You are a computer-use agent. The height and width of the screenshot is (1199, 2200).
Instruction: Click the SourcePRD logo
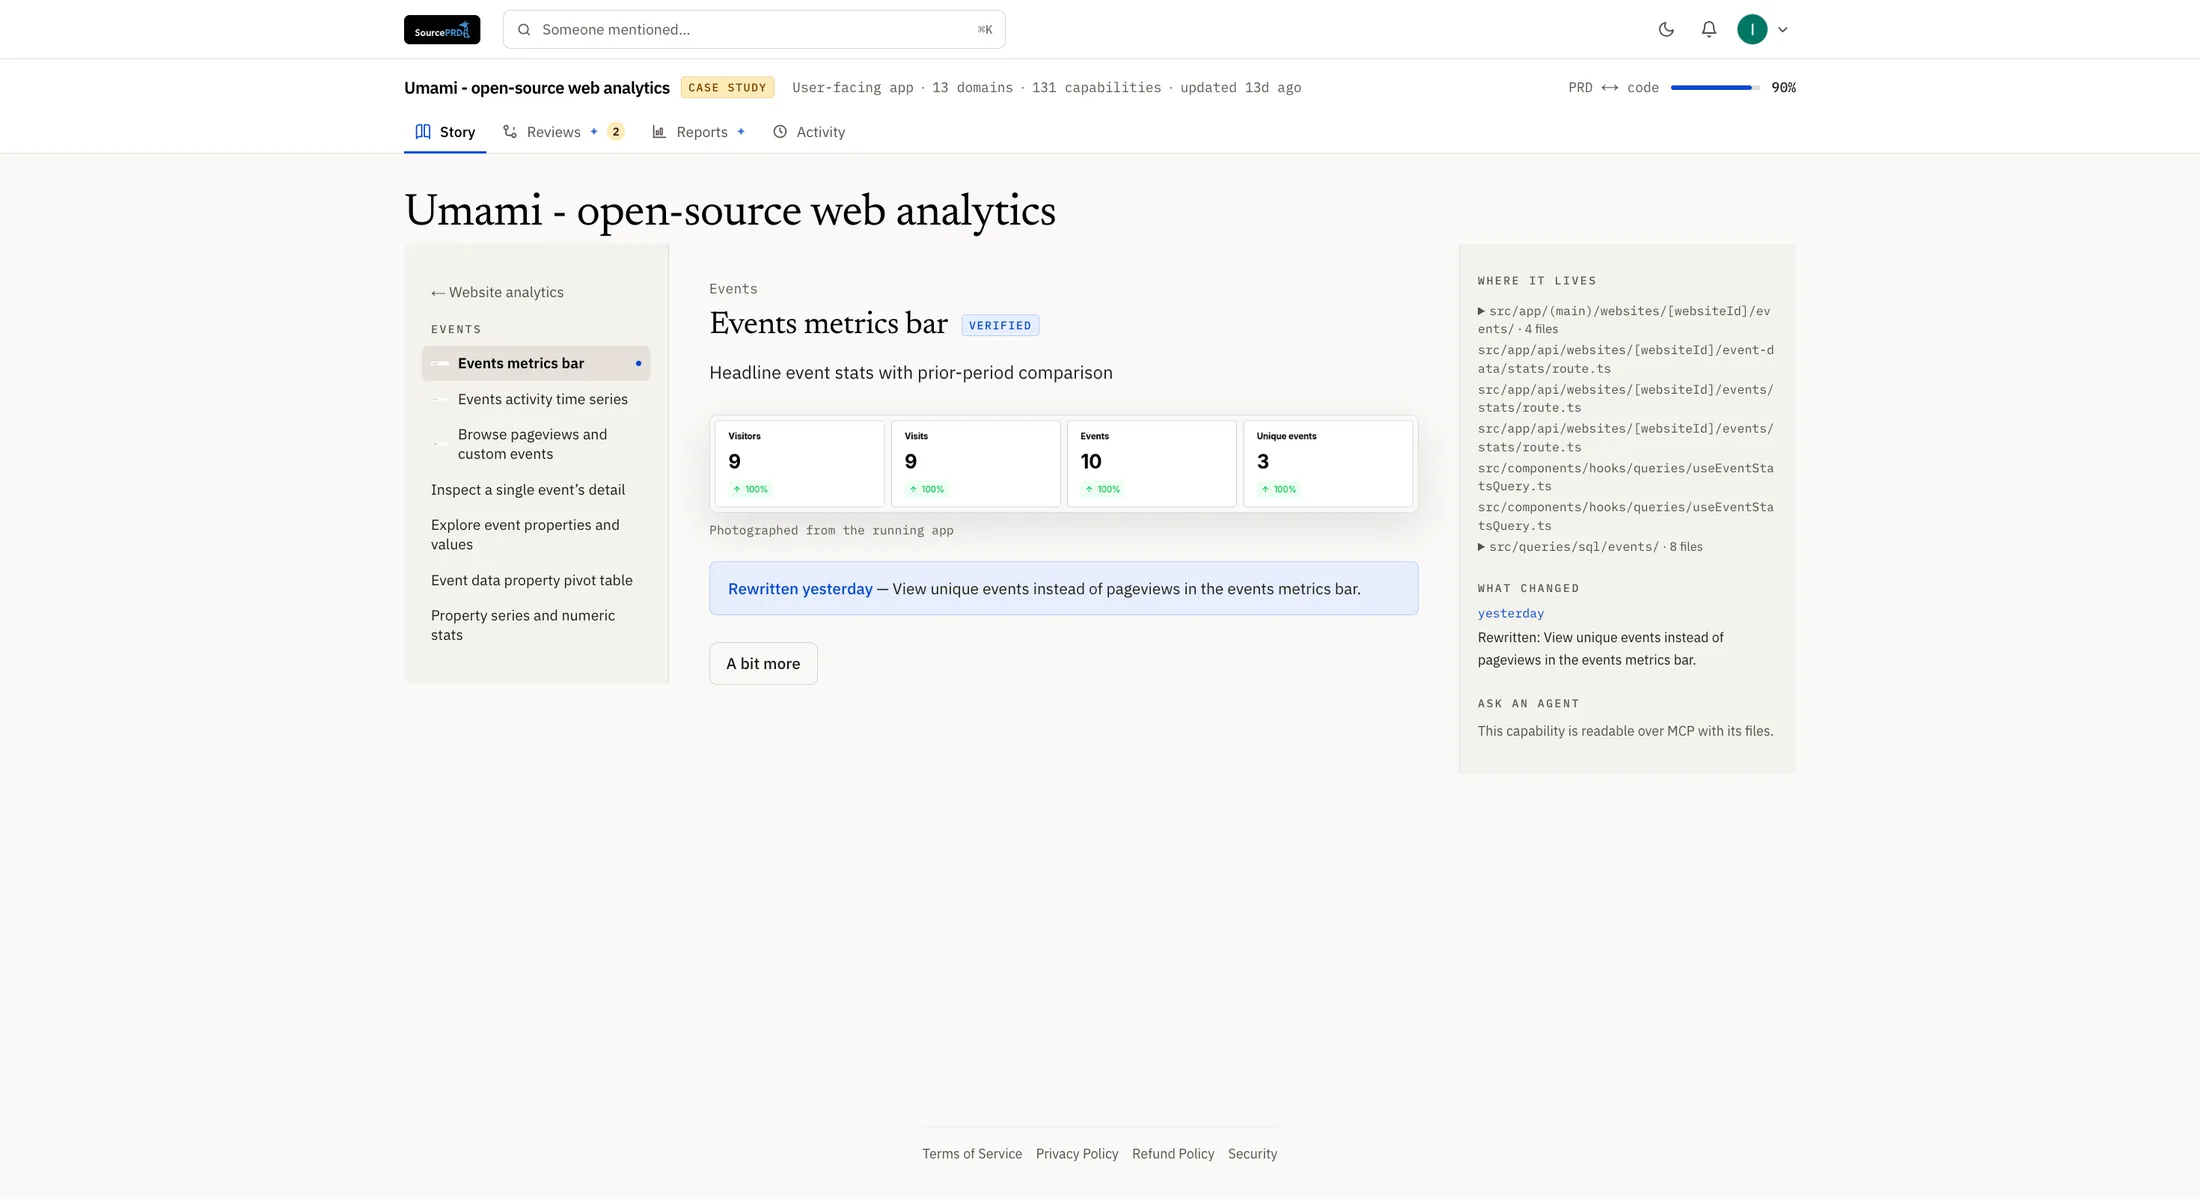pos(442,30)
